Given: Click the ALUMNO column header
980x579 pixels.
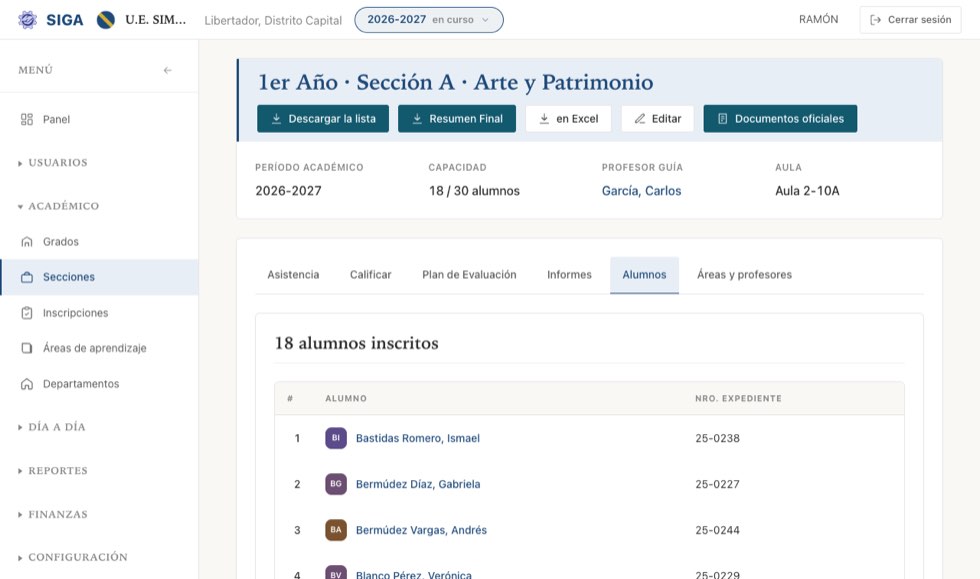Looking at the screenshot, I should pyautogui.click(x=346, y=398).
